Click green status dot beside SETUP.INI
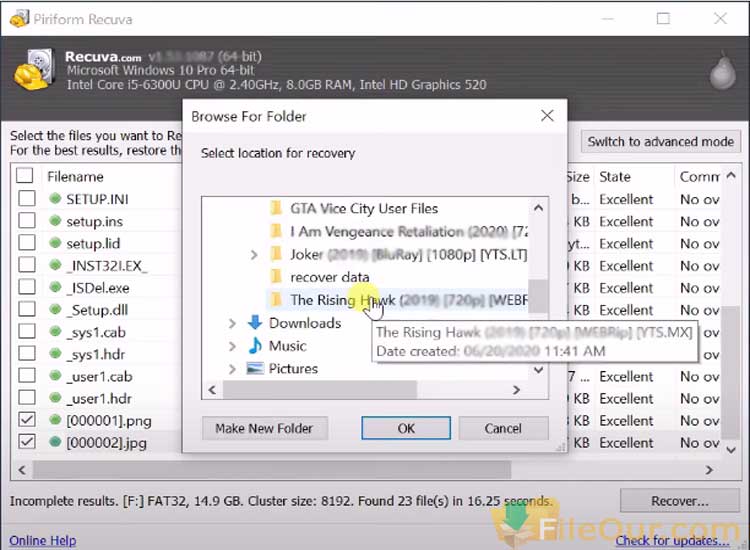 click(55, 199)
